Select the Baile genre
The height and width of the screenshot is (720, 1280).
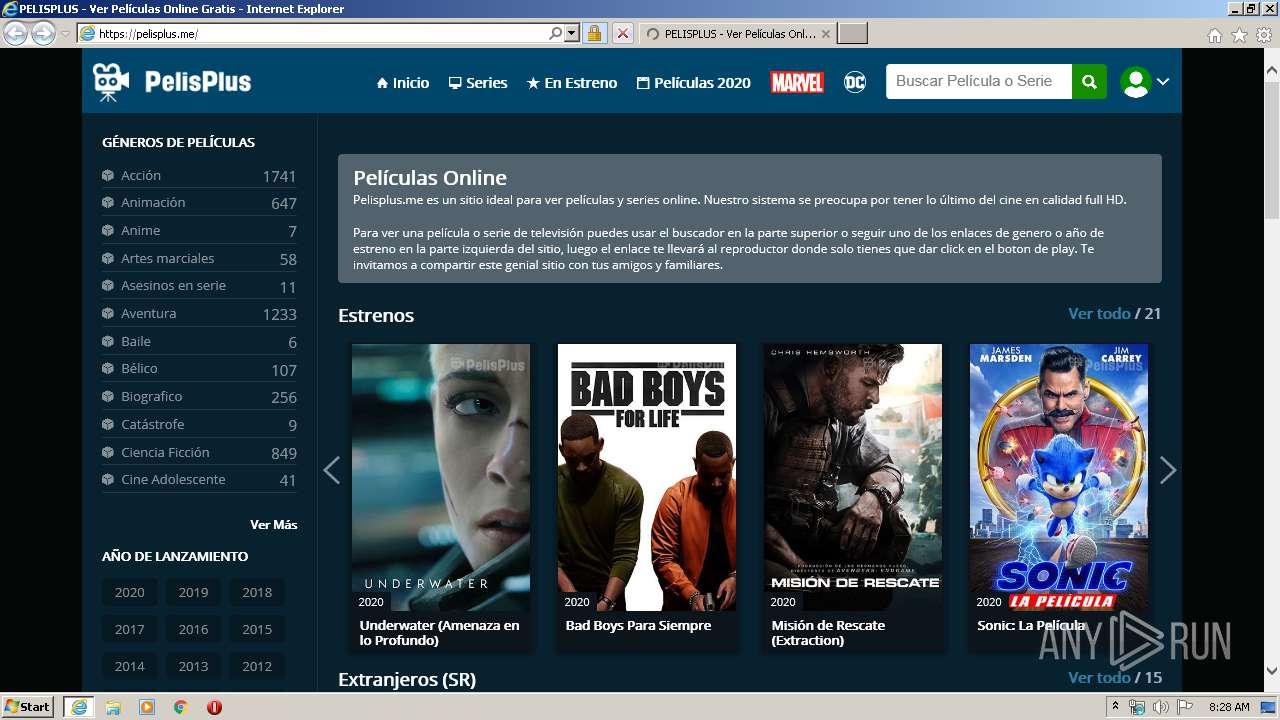coord(199,341)
